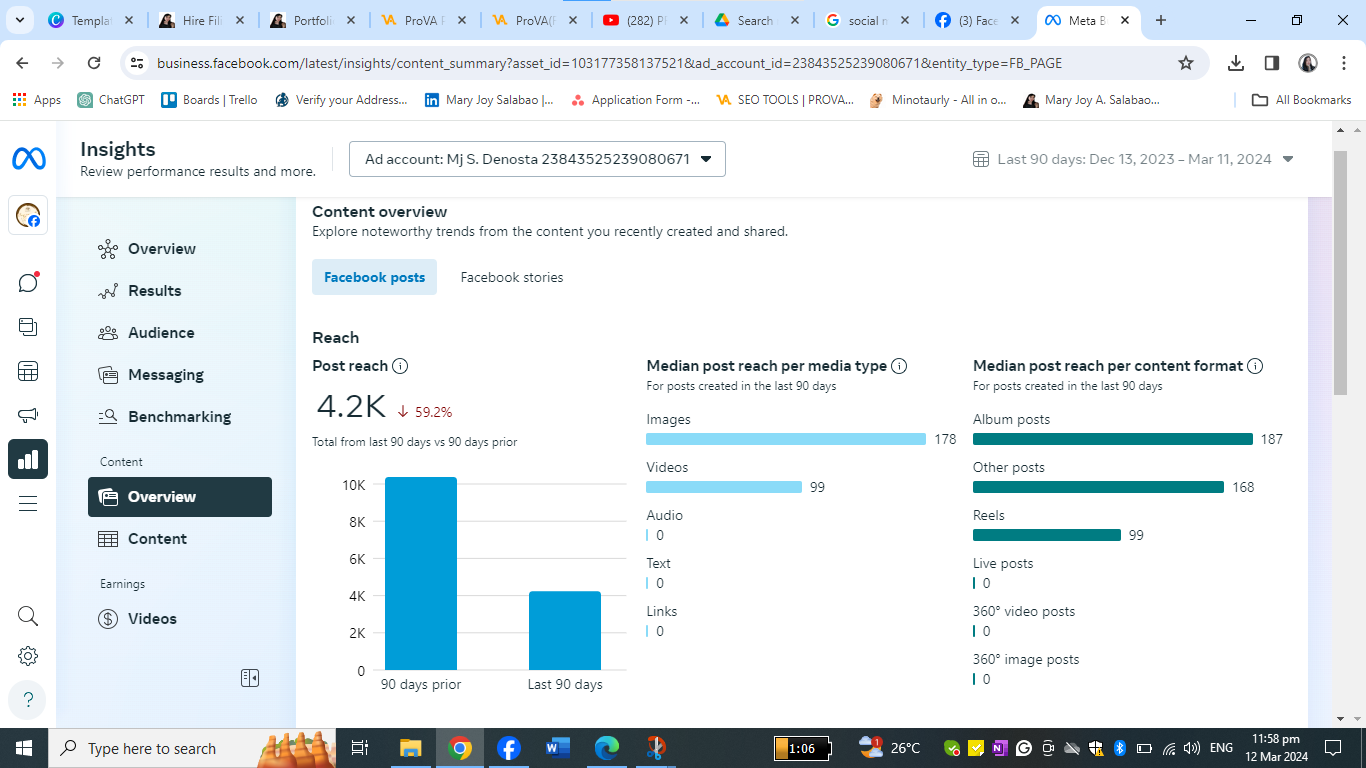Open All Bookmarks folder
1366x768 pixels.
pyautogui.click(x=1302, y=100)
